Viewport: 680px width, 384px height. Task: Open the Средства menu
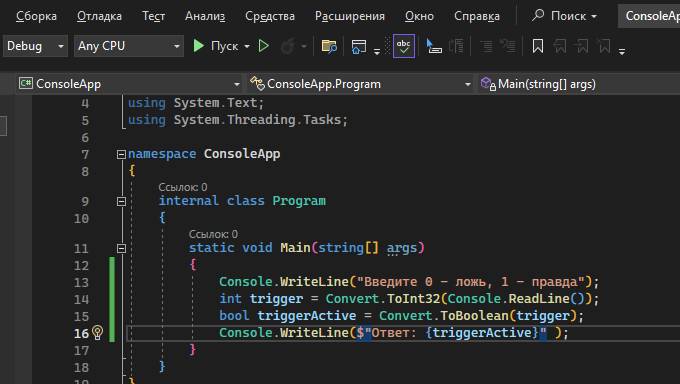(270, 16)
